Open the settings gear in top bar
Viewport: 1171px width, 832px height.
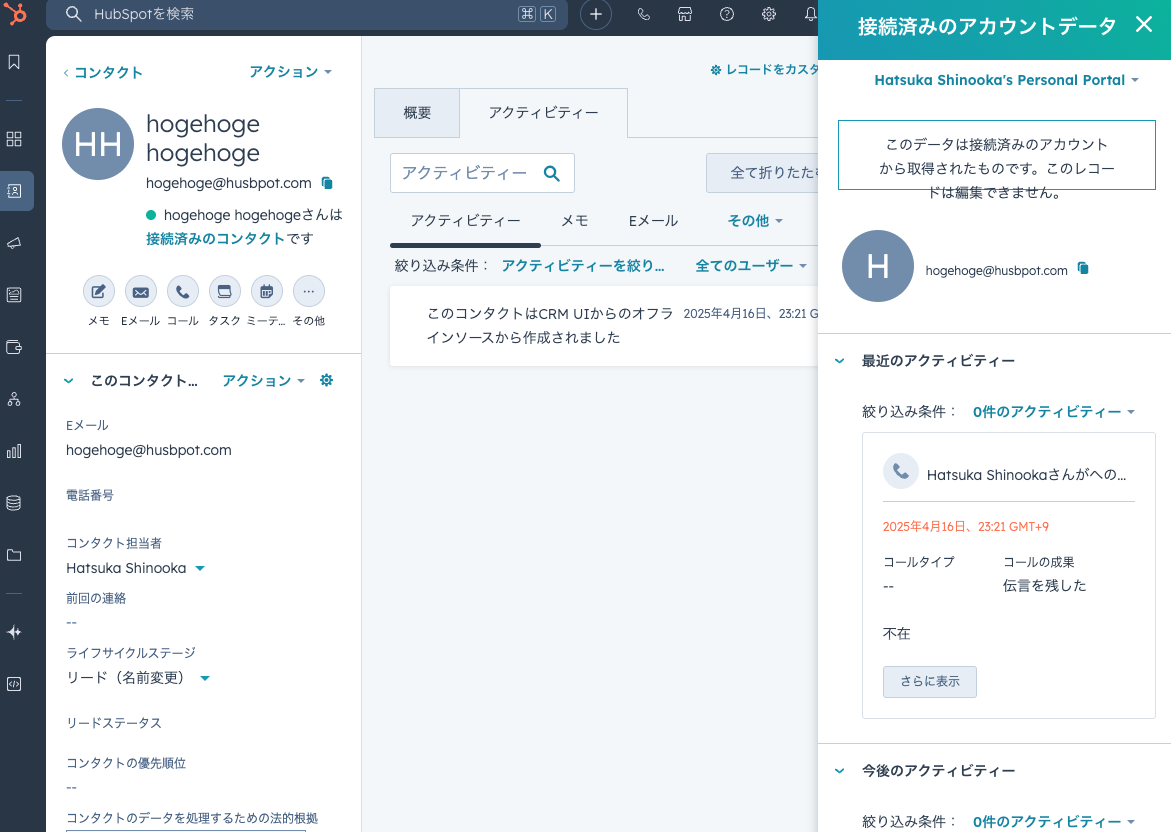tap(768, 14)
